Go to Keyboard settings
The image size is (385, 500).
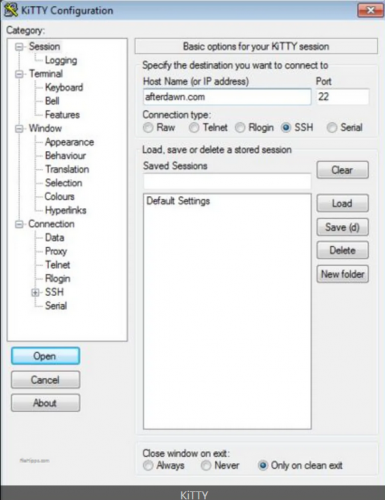[x=64, y=87]
